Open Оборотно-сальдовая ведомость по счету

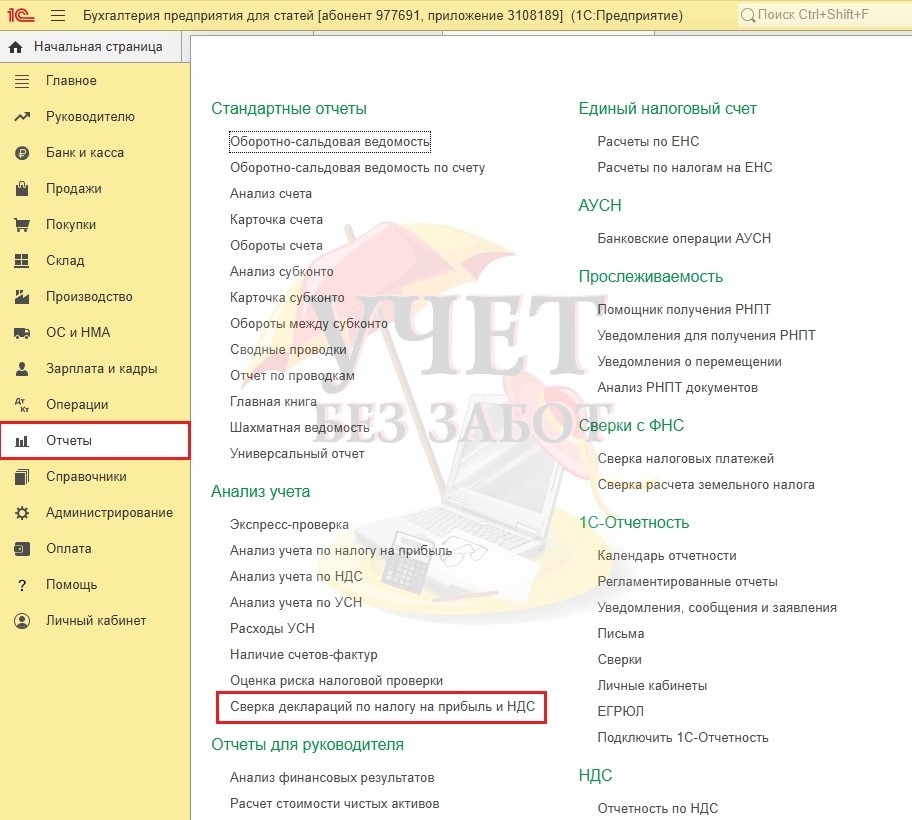click(x=357, y=167)
